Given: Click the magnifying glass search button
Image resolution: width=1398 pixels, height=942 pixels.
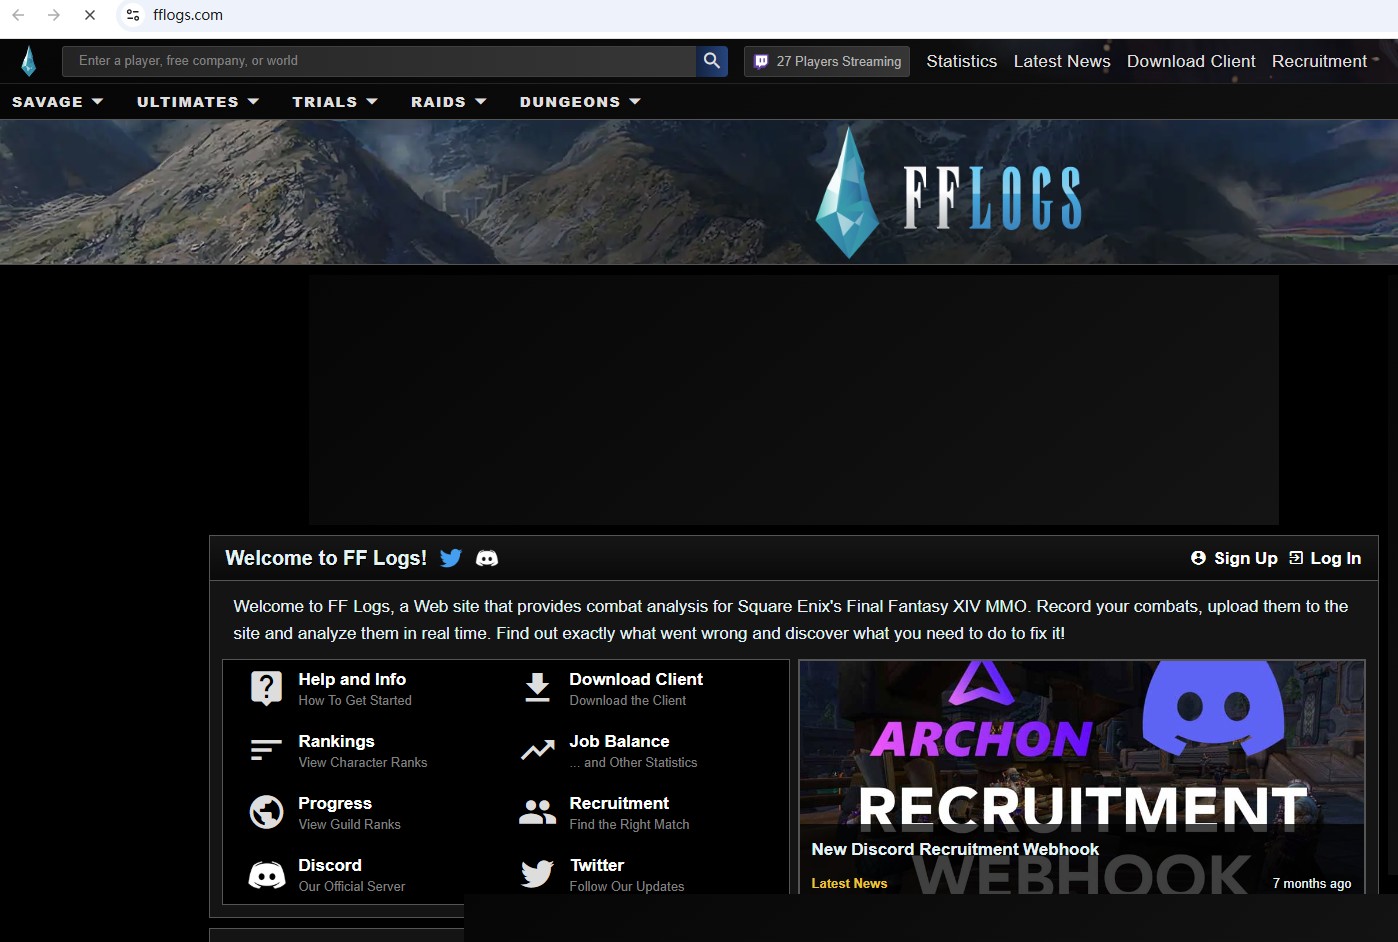Looking at the screenshot, I should tap(711, 61).
